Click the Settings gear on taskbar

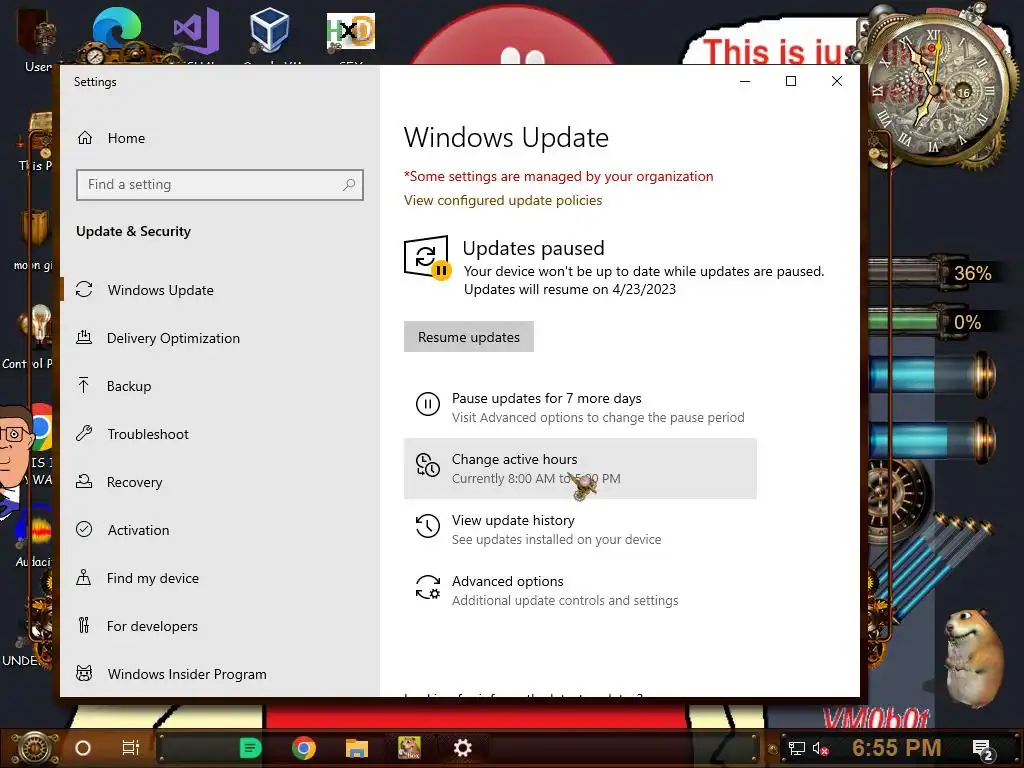pos(462,748)
